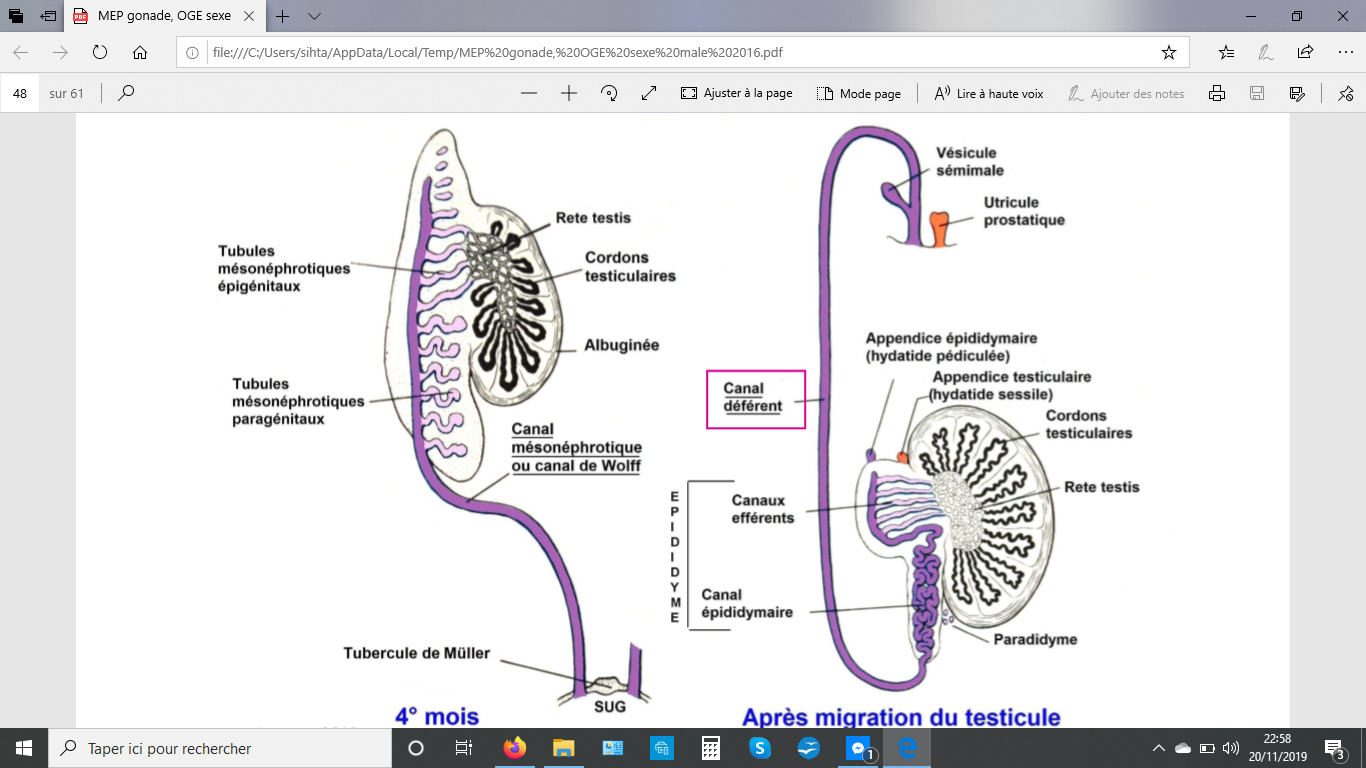Click the page number field showing 48
1366x768 pixels.
[20, 93]
